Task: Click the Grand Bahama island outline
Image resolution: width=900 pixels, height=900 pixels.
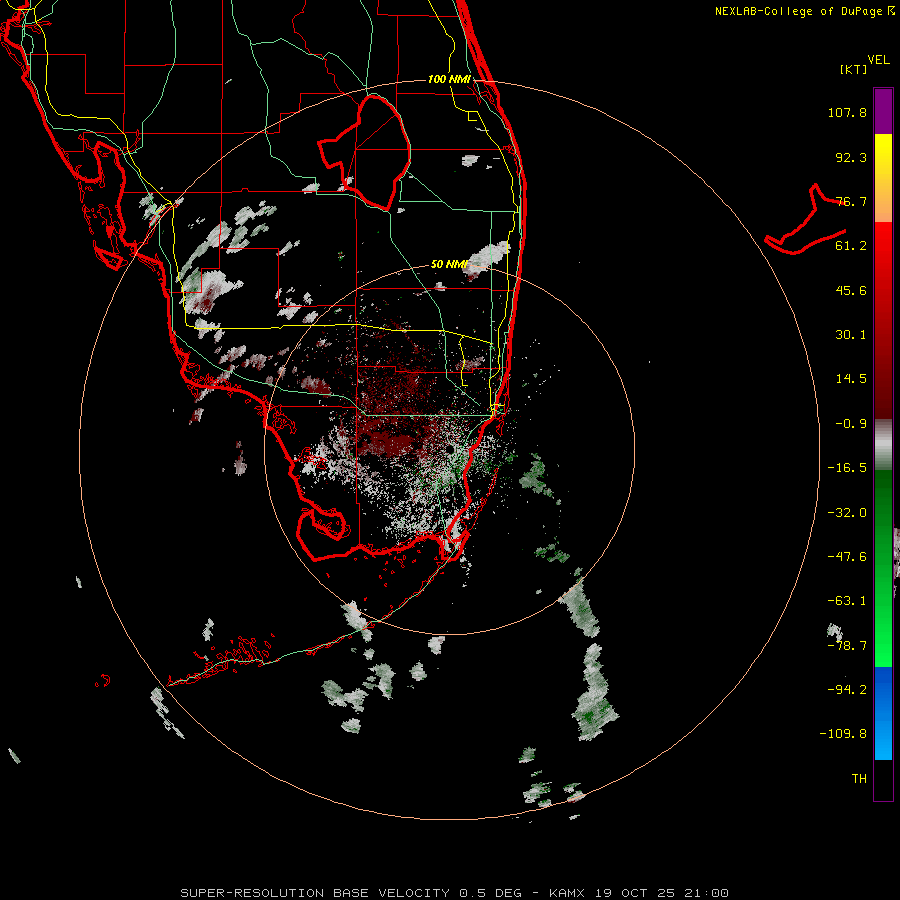Action: coord(806,220)
